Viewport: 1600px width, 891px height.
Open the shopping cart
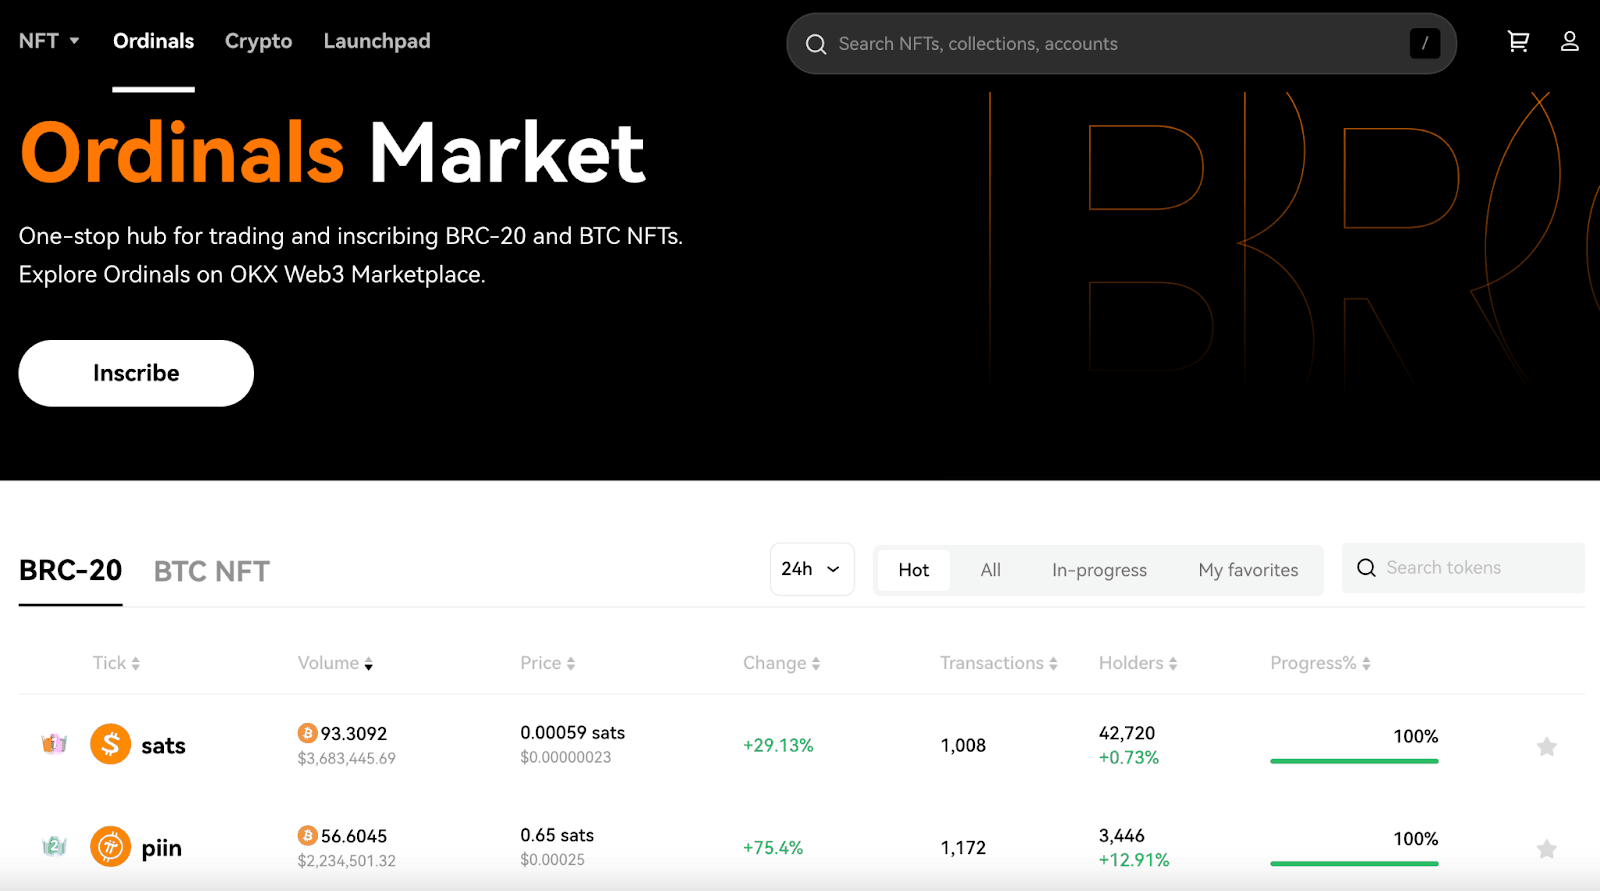point(1518,41)
